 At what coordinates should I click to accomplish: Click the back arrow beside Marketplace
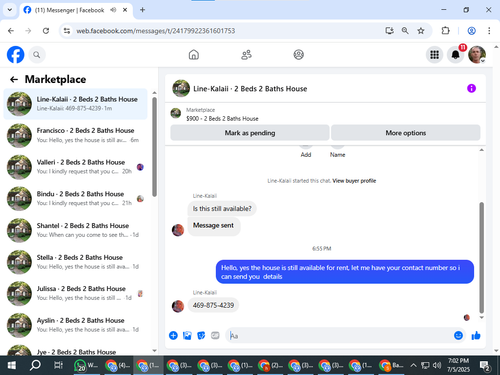(x=14, y=79)
